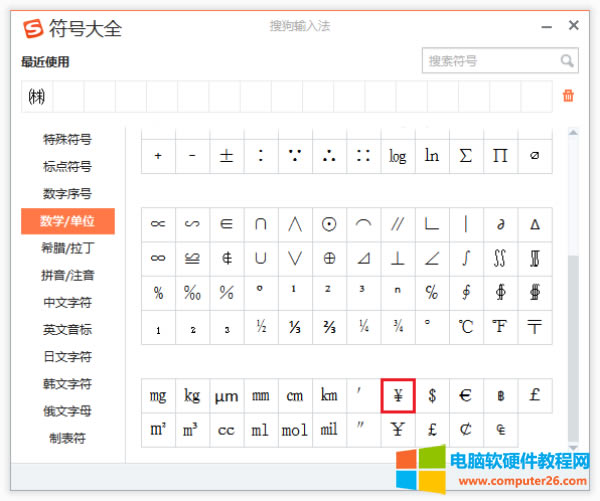Insert the dollar sign $ symbol

pyautogui.click(x=432, y=396)
